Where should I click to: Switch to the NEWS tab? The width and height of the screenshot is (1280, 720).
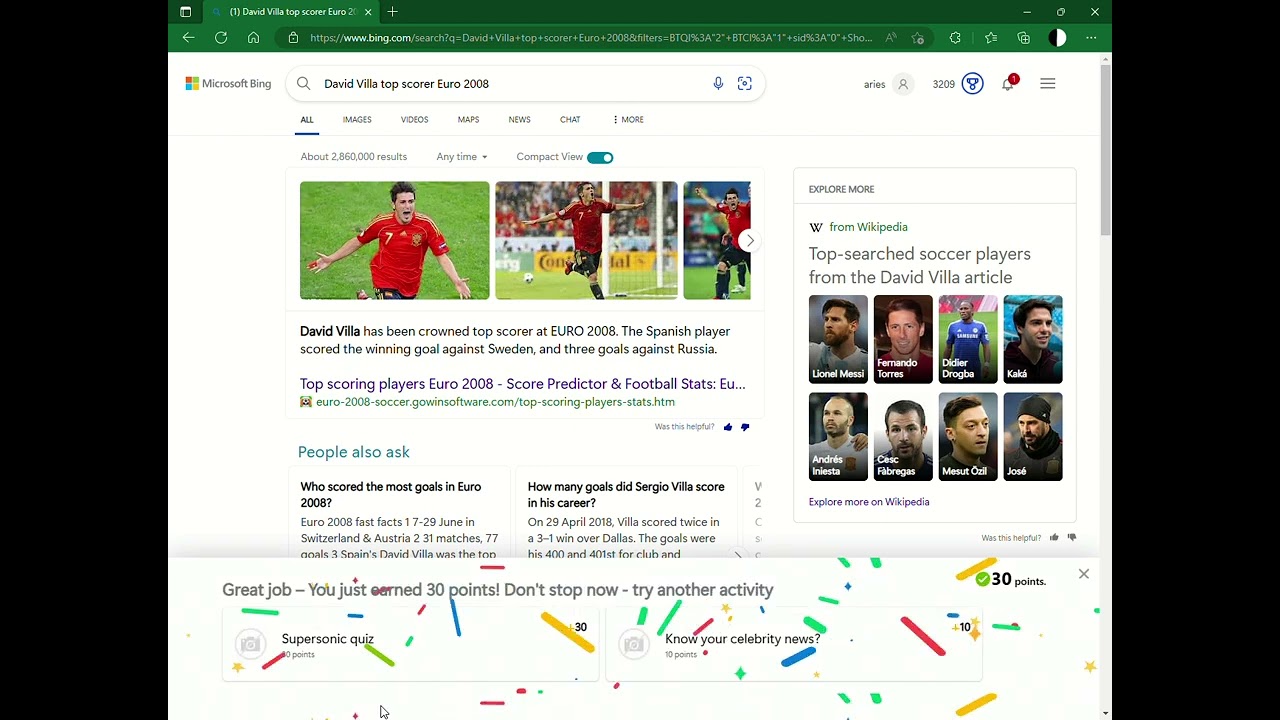(519, 120)
